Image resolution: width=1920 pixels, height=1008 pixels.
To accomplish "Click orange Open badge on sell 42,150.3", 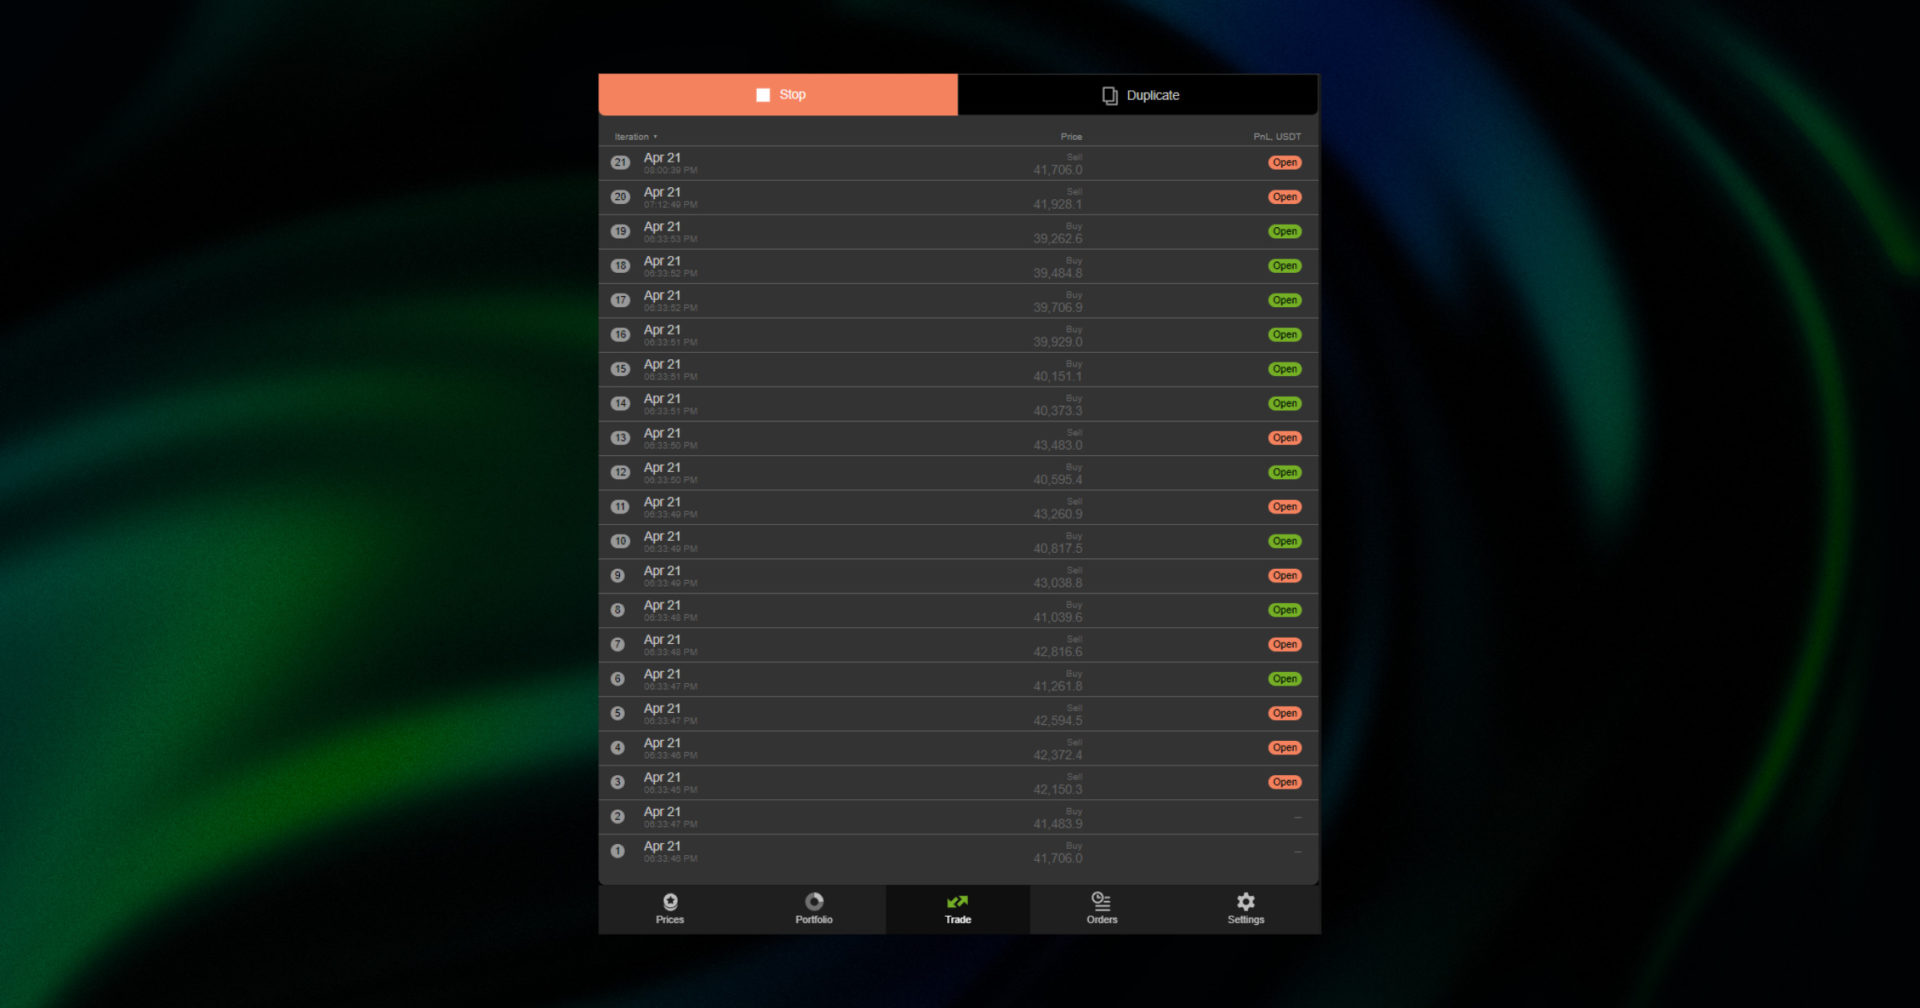I will click(1285, 782).
